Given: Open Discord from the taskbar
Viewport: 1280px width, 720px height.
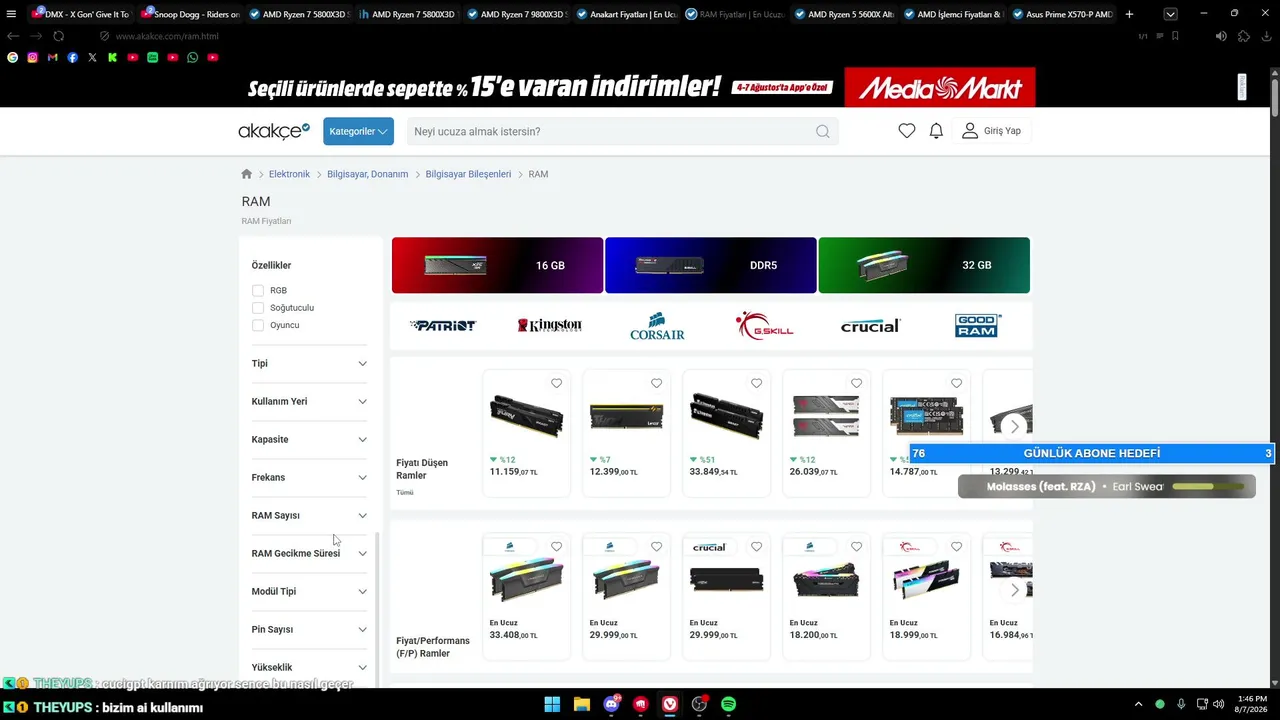Looking at the screenshot, I should click(611, 705).
